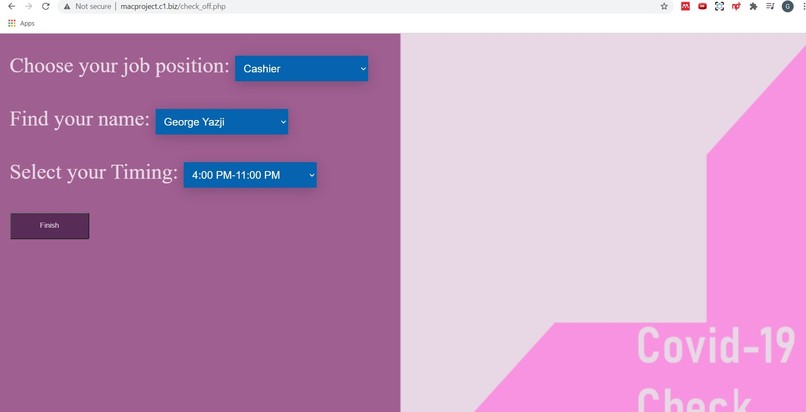Click the 'Select your Timing:' label
The height and width of the screenshot is (412, 806).
pos(94,172)
